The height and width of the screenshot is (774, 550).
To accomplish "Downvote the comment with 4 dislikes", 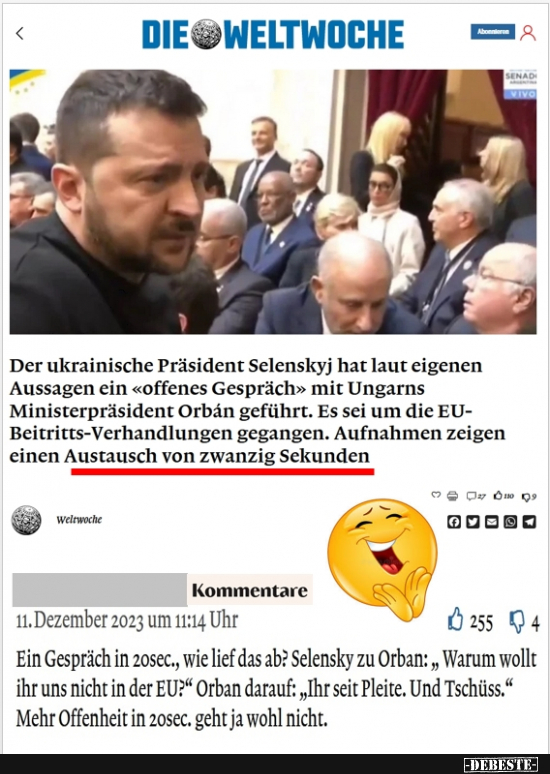I will (517, 621).
